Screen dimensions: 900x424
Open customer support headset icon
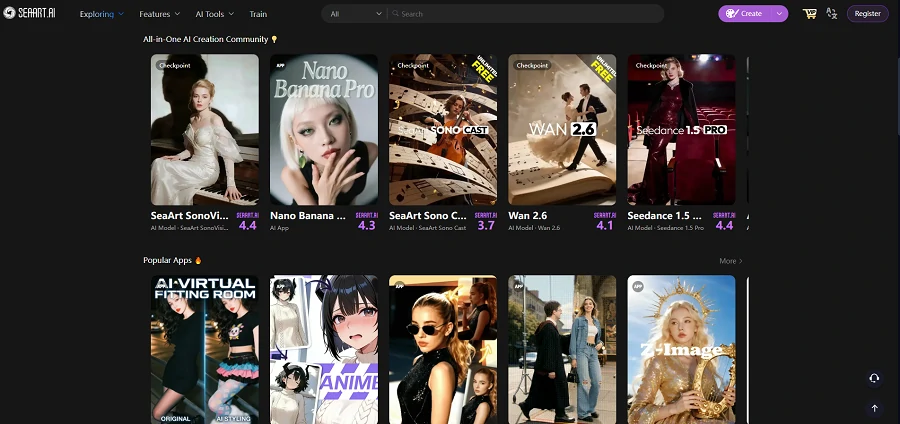tap(874, 378)
